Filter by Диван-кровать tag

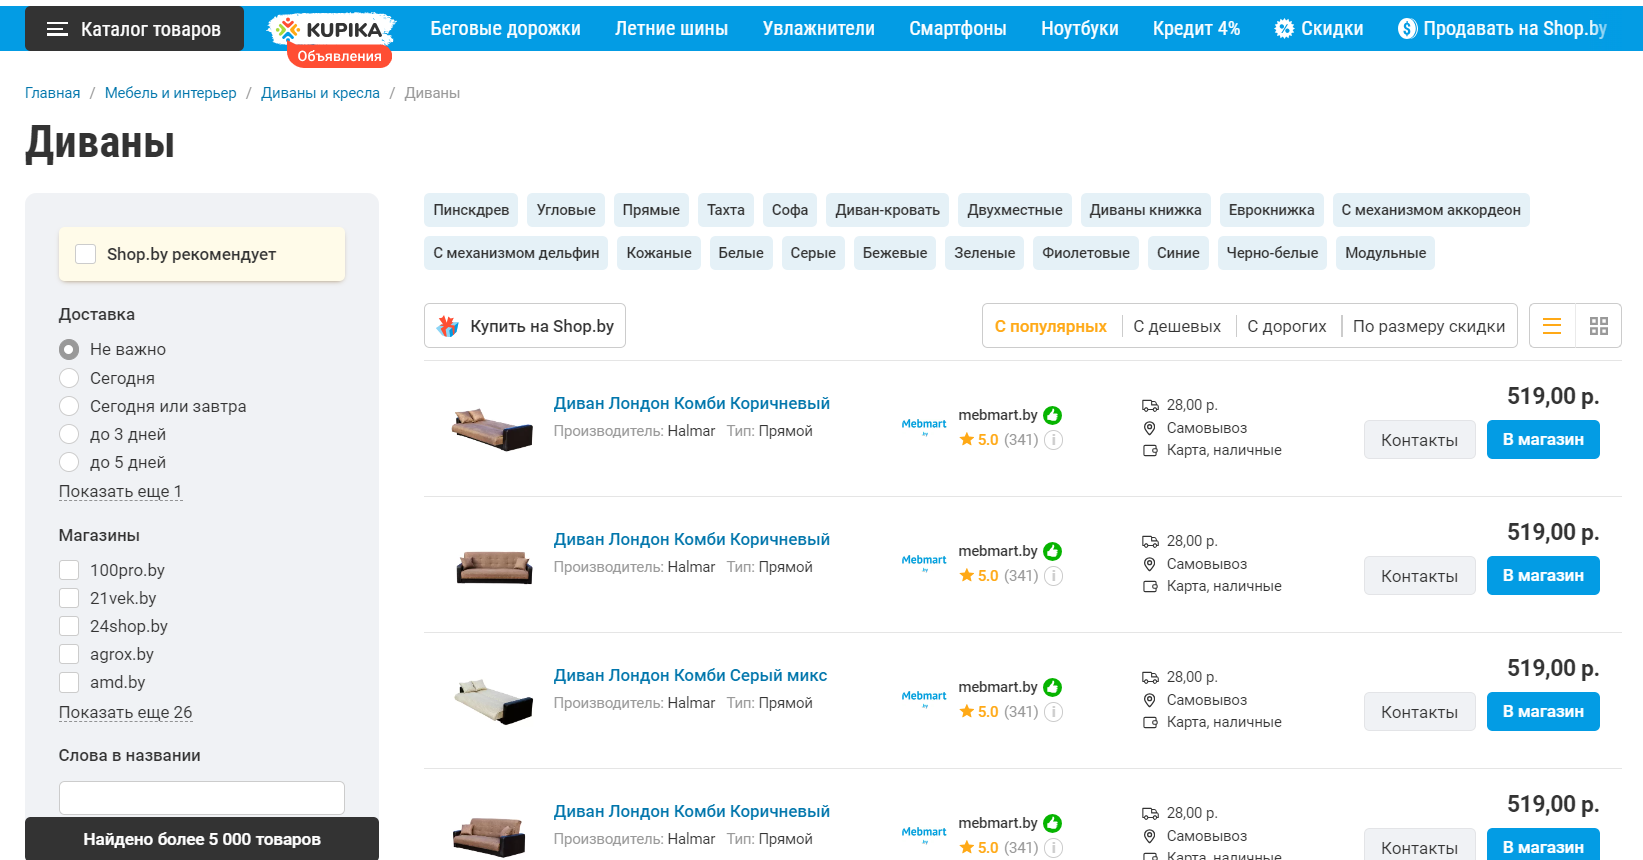[888, 210]
